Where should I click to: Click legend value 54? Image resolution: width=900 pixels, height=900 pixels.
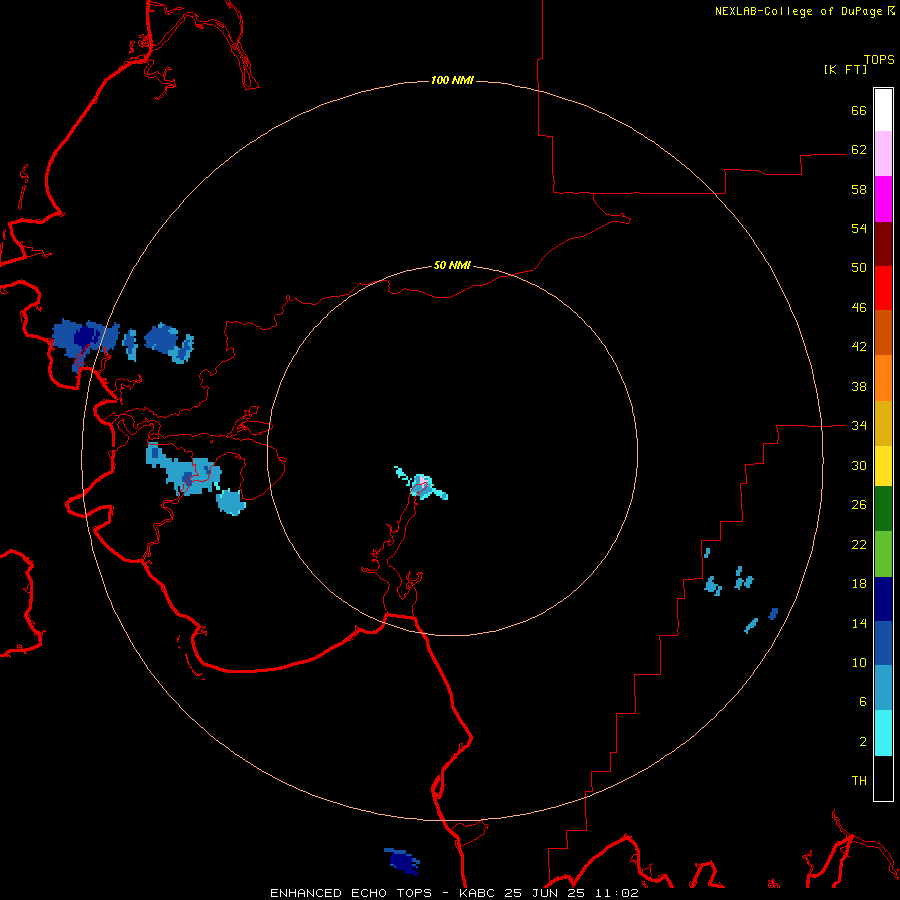859,228
